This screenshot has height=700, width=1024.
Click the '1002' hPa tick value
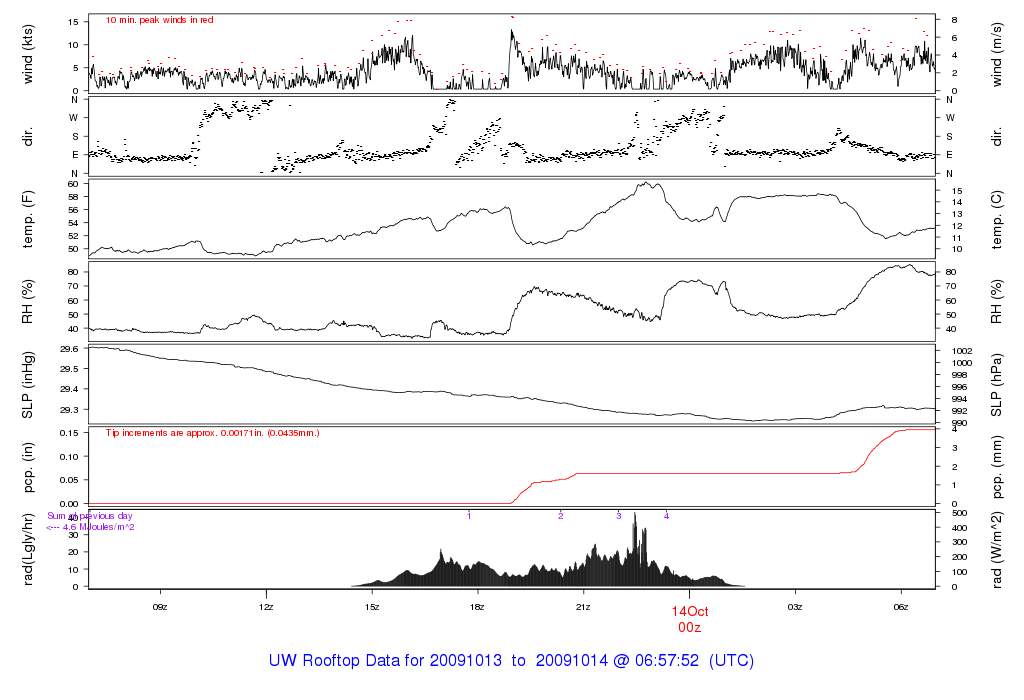coord(962,351)
